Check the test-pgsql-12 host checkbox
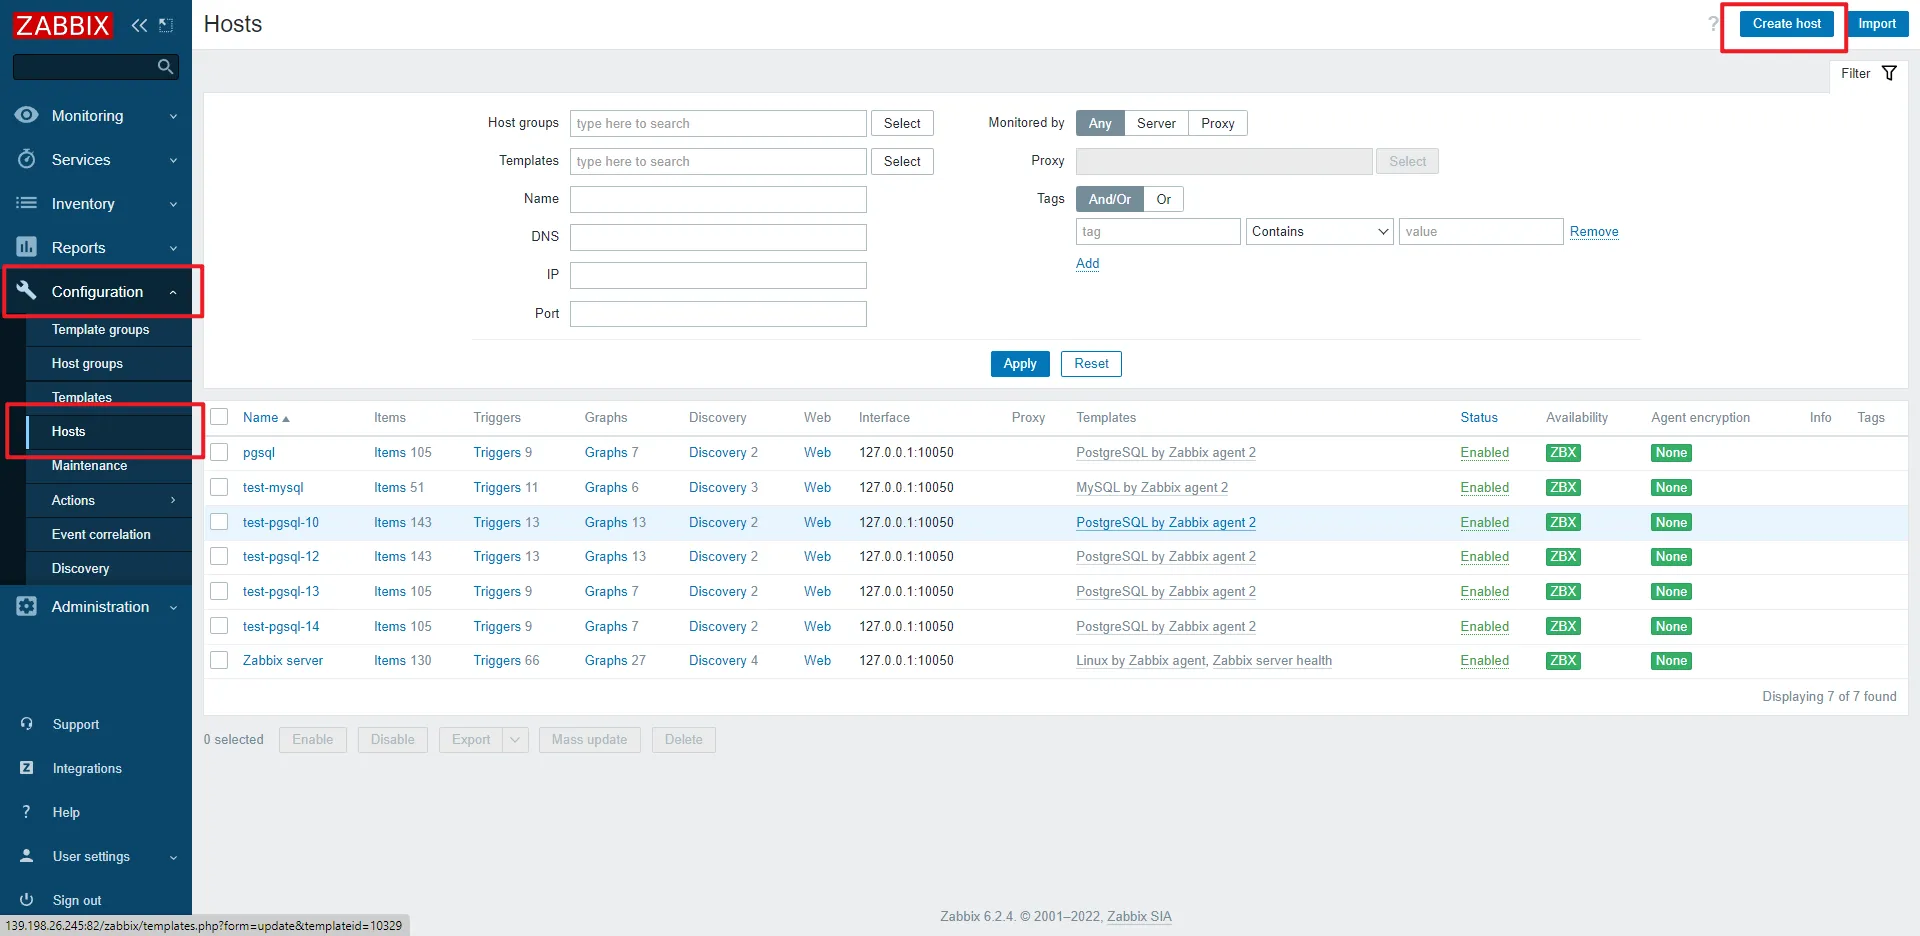 220,556
